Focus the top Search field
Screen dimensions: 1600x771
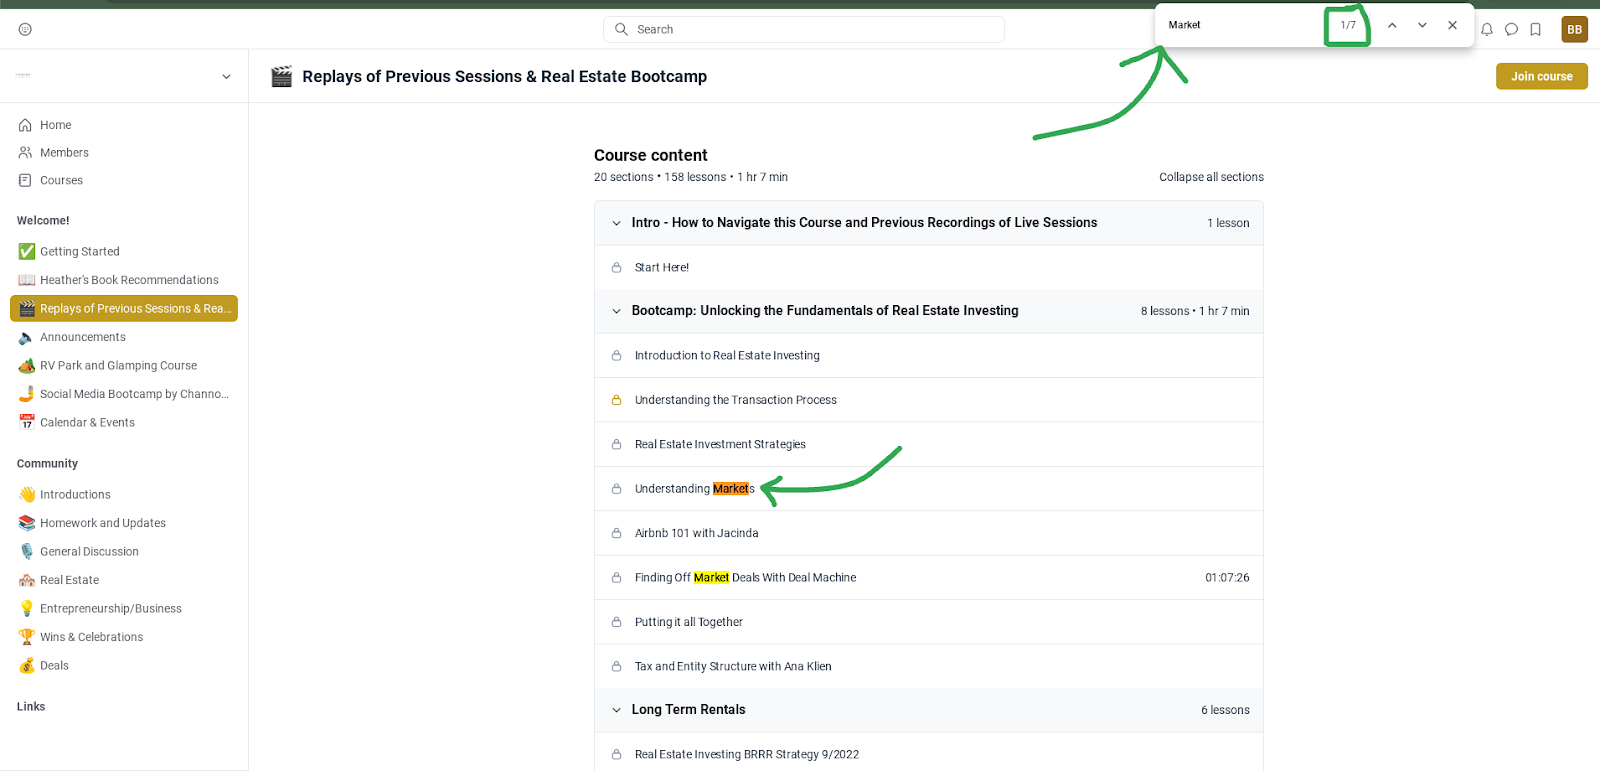coord(804,29)
